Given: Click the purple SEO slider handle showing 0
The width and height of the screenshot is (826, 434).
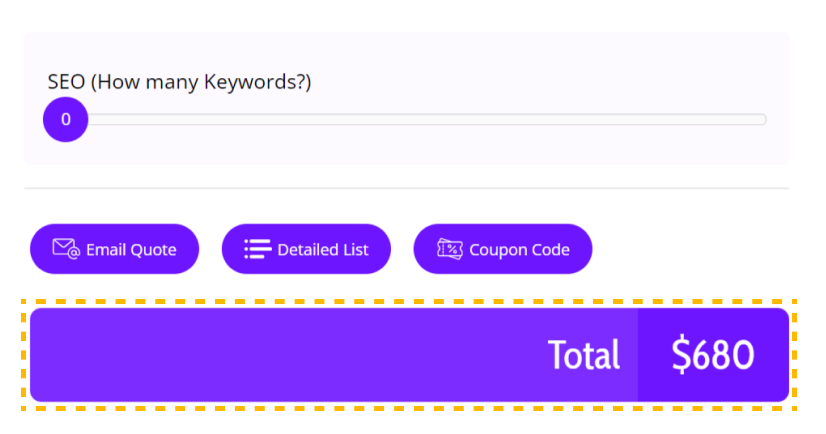Looking at the screenshot, I should pos(65,120).
